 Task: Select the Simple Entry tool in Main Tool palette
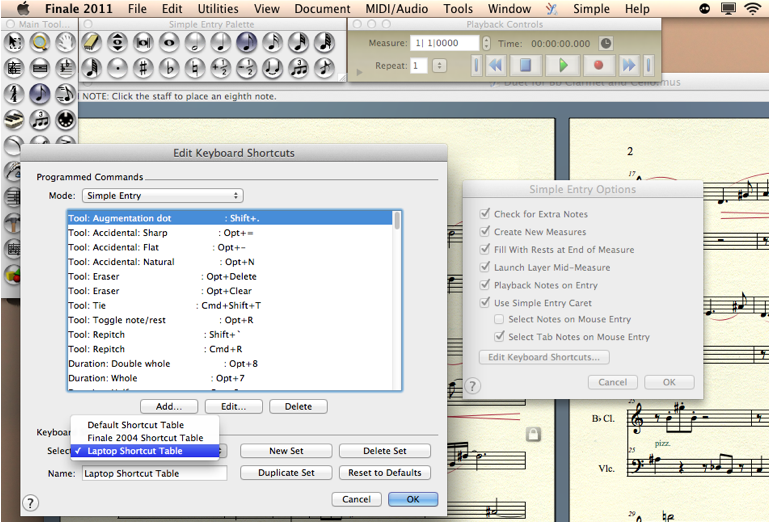coord(40,93)
